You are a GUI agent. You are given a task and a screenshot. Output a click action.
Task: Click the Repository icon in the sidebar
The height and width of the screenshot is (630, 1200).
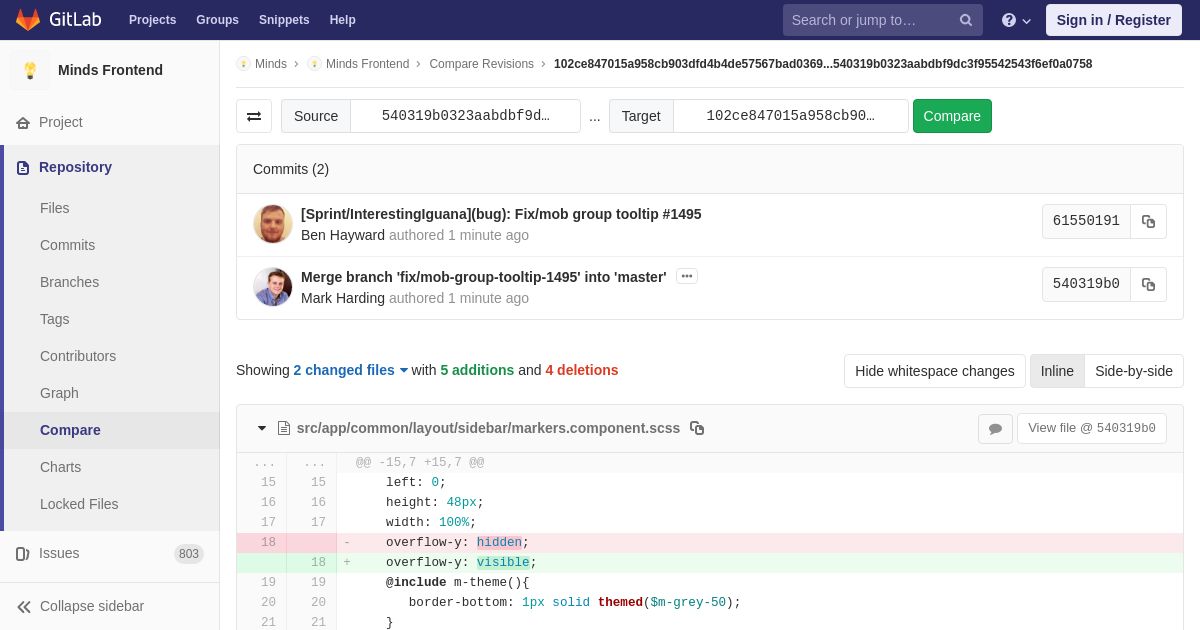click(23, 168)
